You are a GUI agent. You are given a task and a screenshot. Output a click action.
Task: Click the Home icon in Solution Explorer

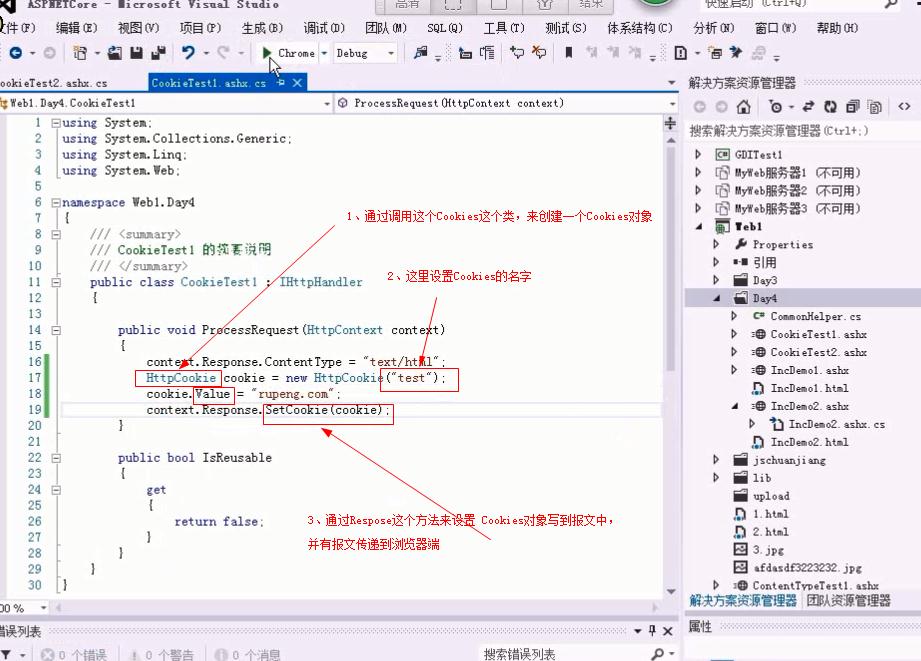[743, 107]
